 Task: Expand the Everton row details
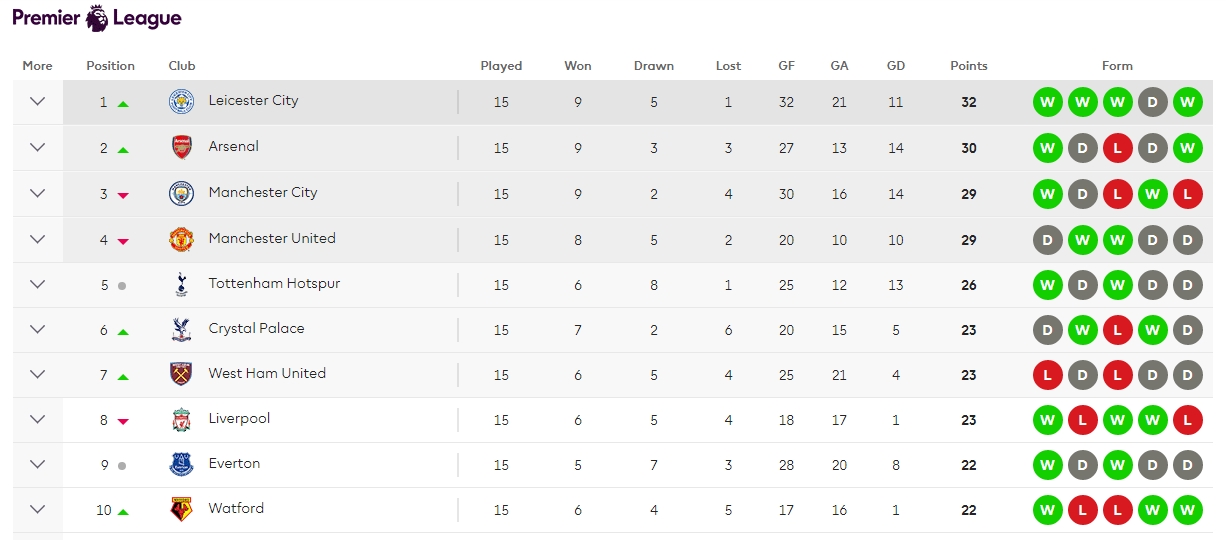(38, 464)
